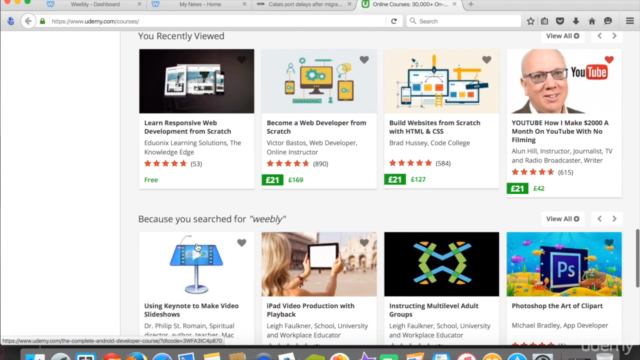Click the chat bubble toolbar icon
This screenshot has width=640, height=360.
click(608, 21)
